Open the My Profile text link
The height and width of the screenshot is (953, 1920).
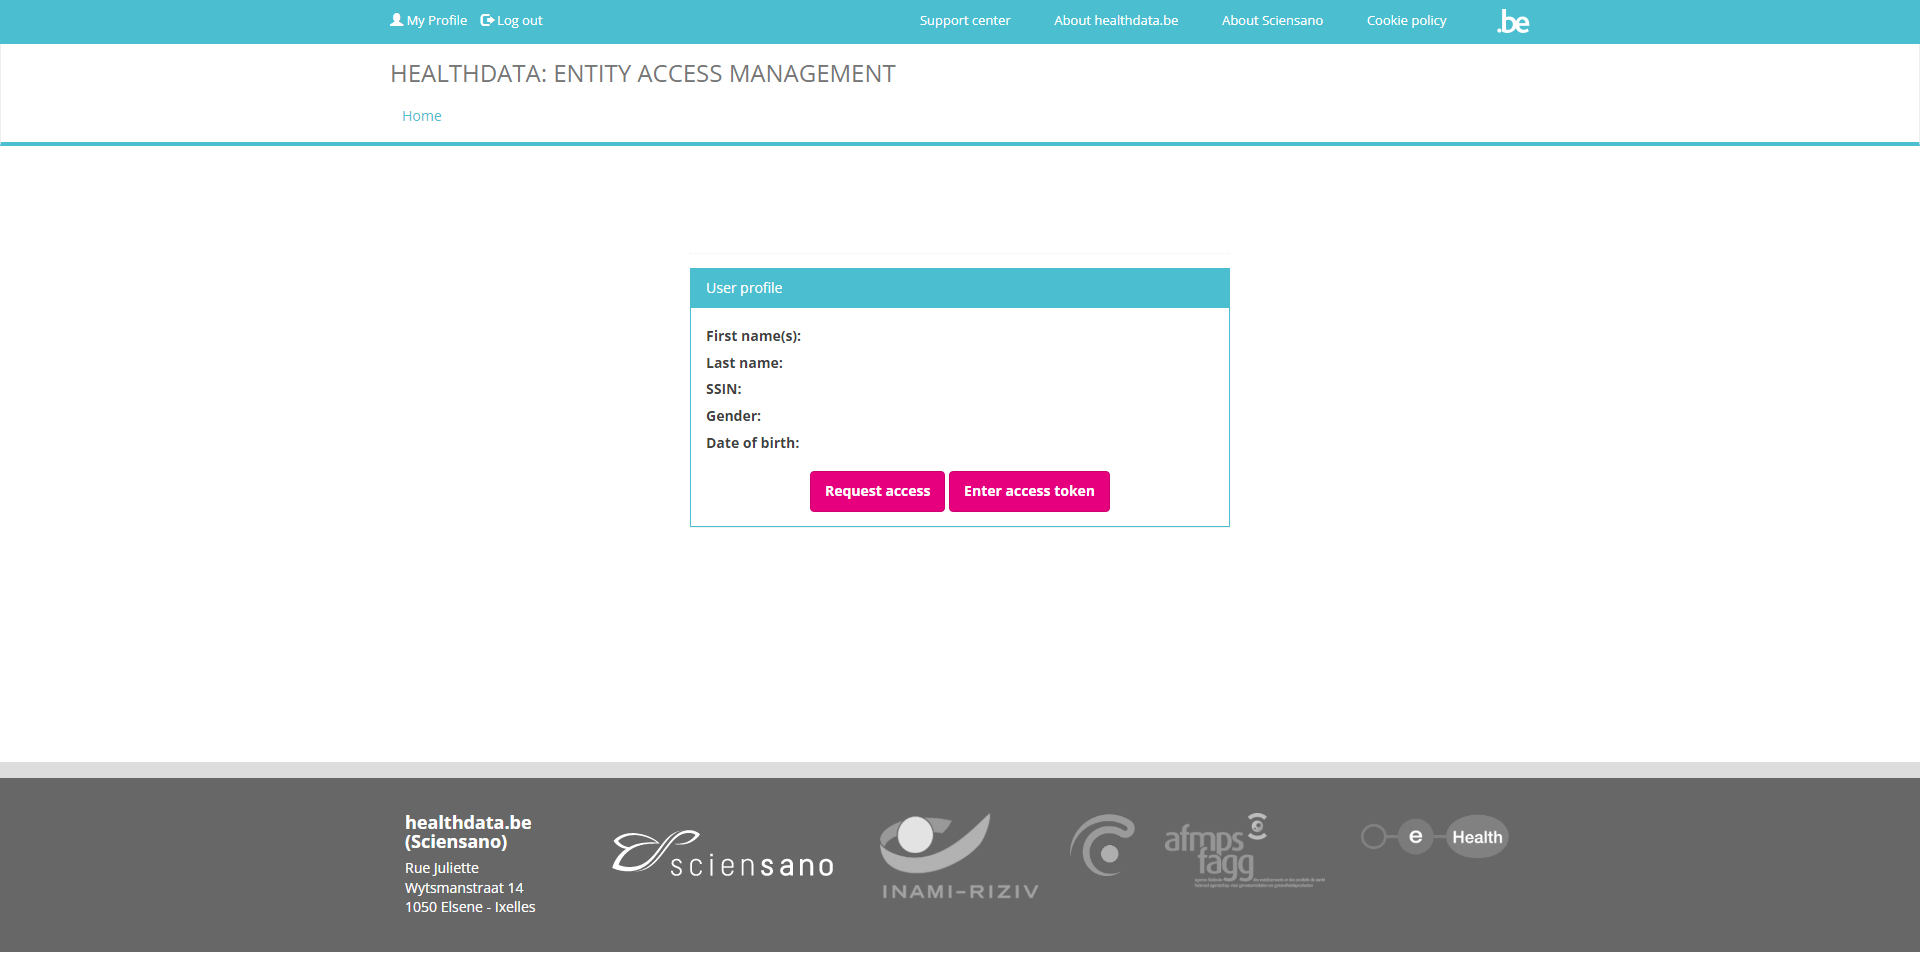(437, 21)
